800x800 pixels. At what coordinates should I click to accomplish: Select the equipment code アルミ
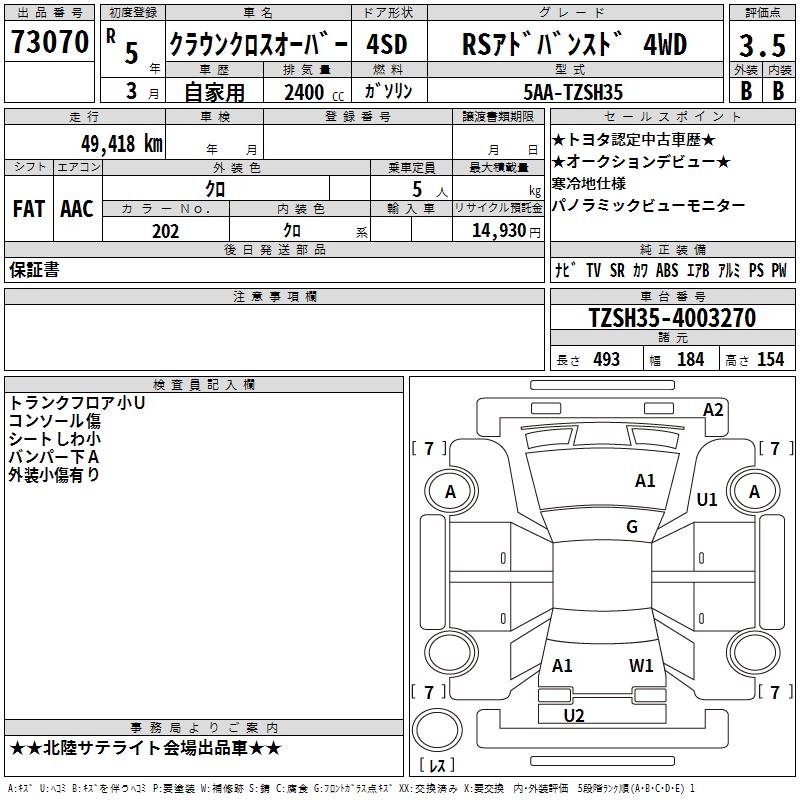(x=729, y=270)
